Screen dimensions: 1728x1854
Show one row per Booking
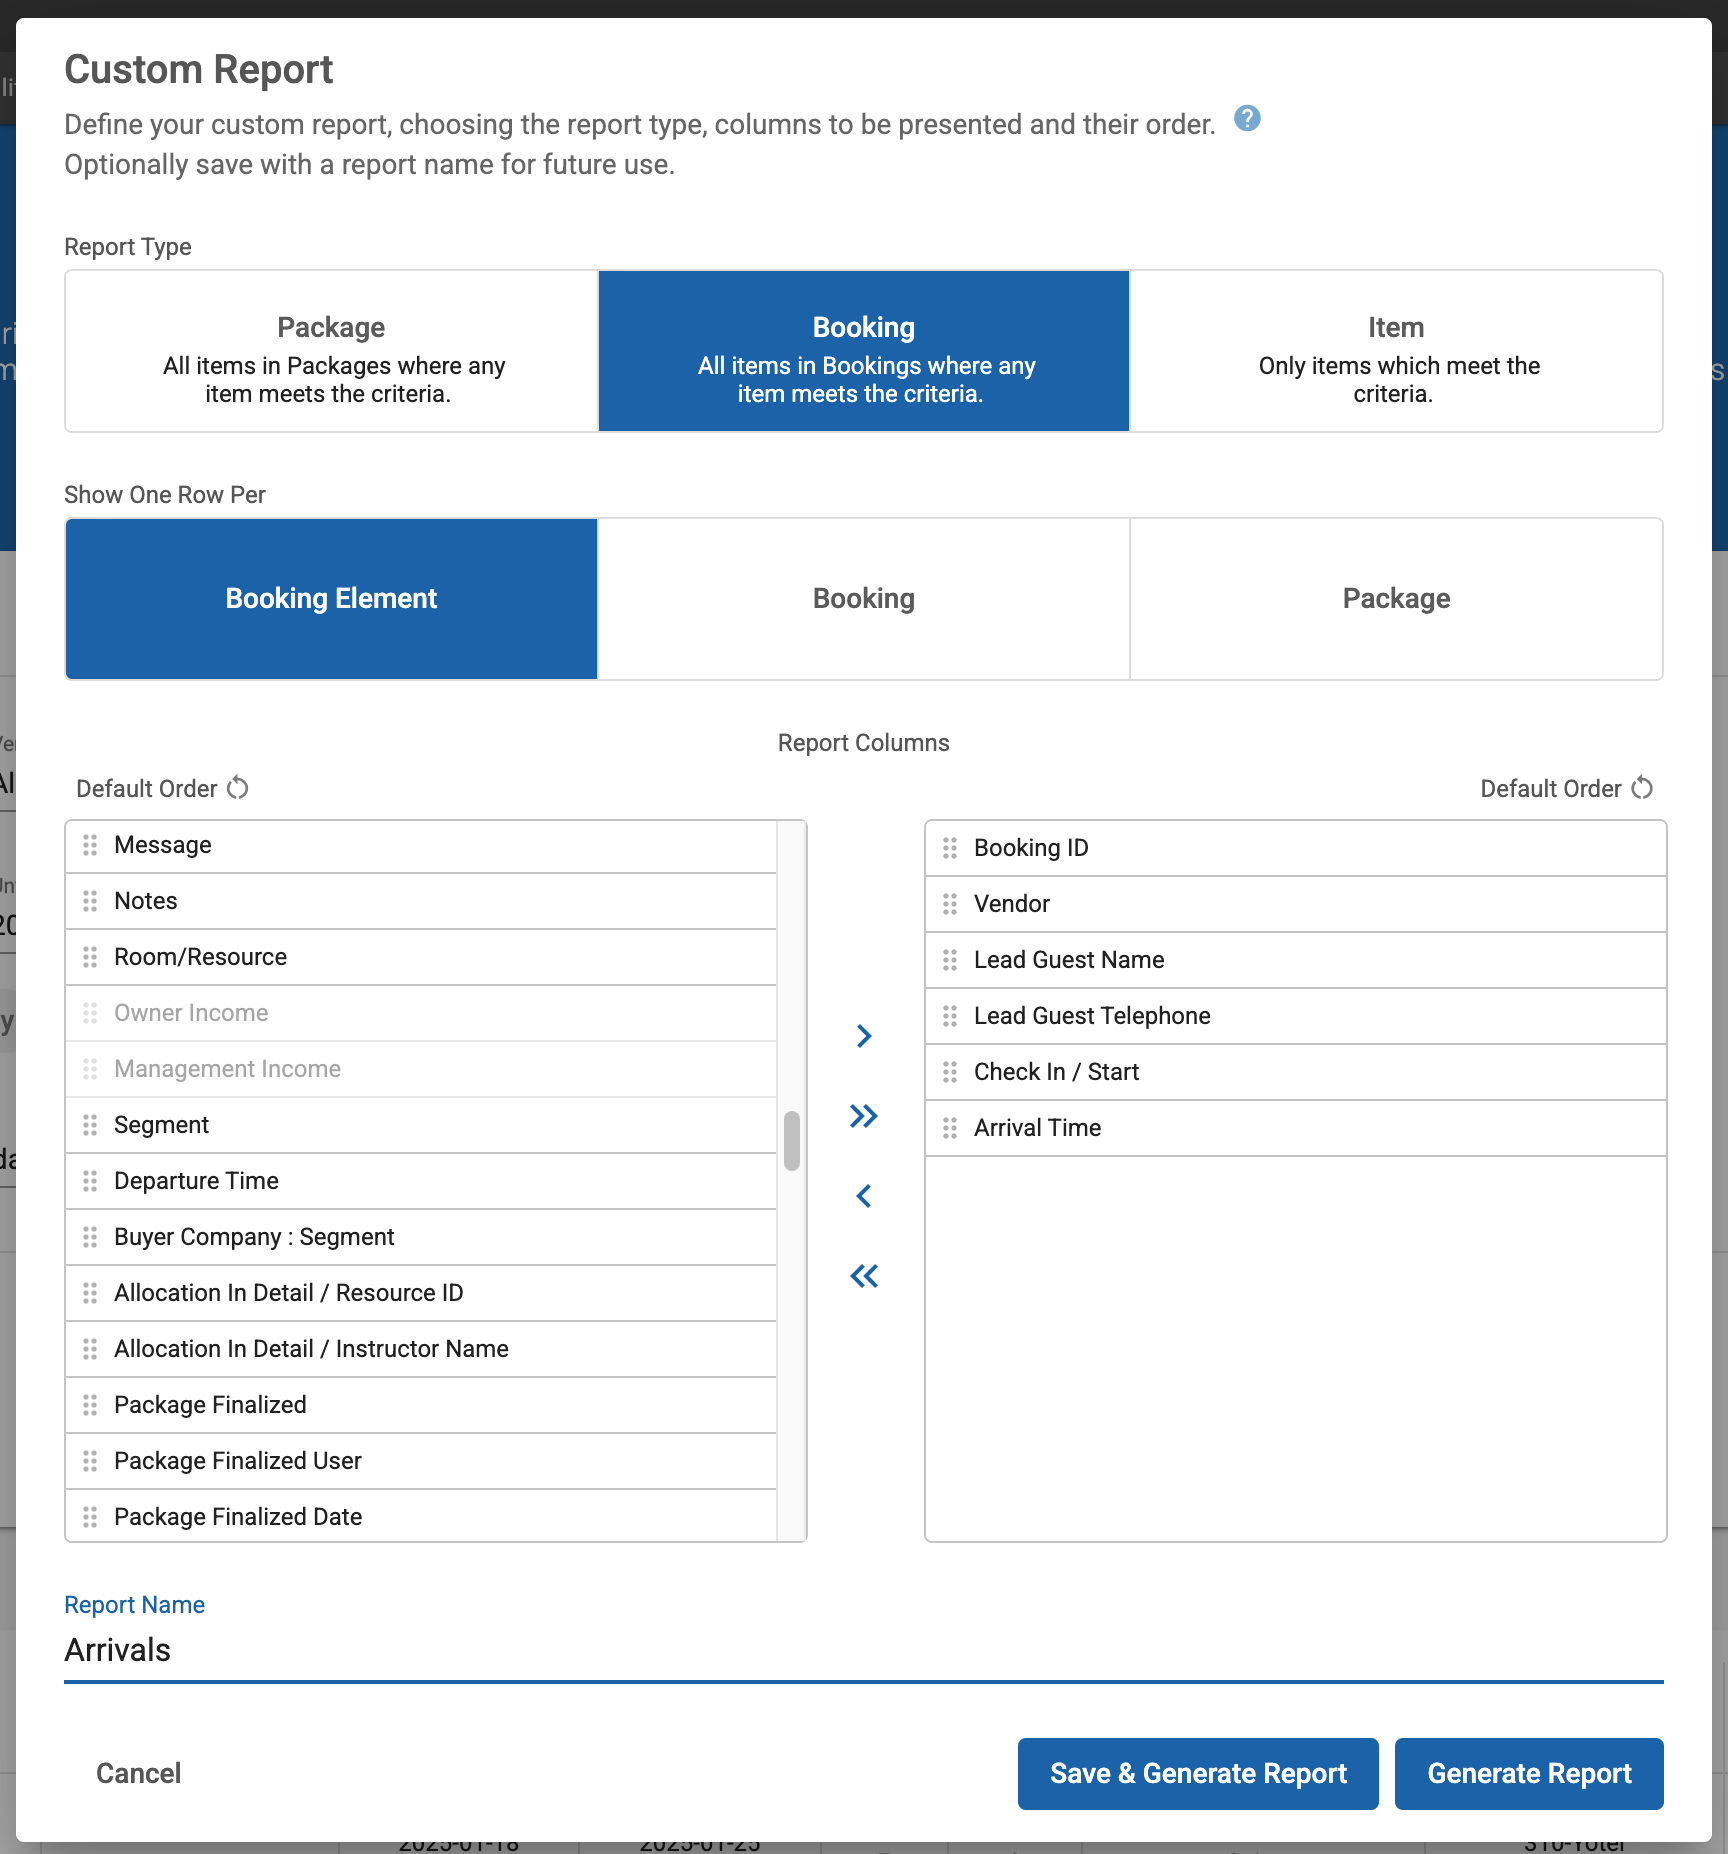tap(864, 599)
